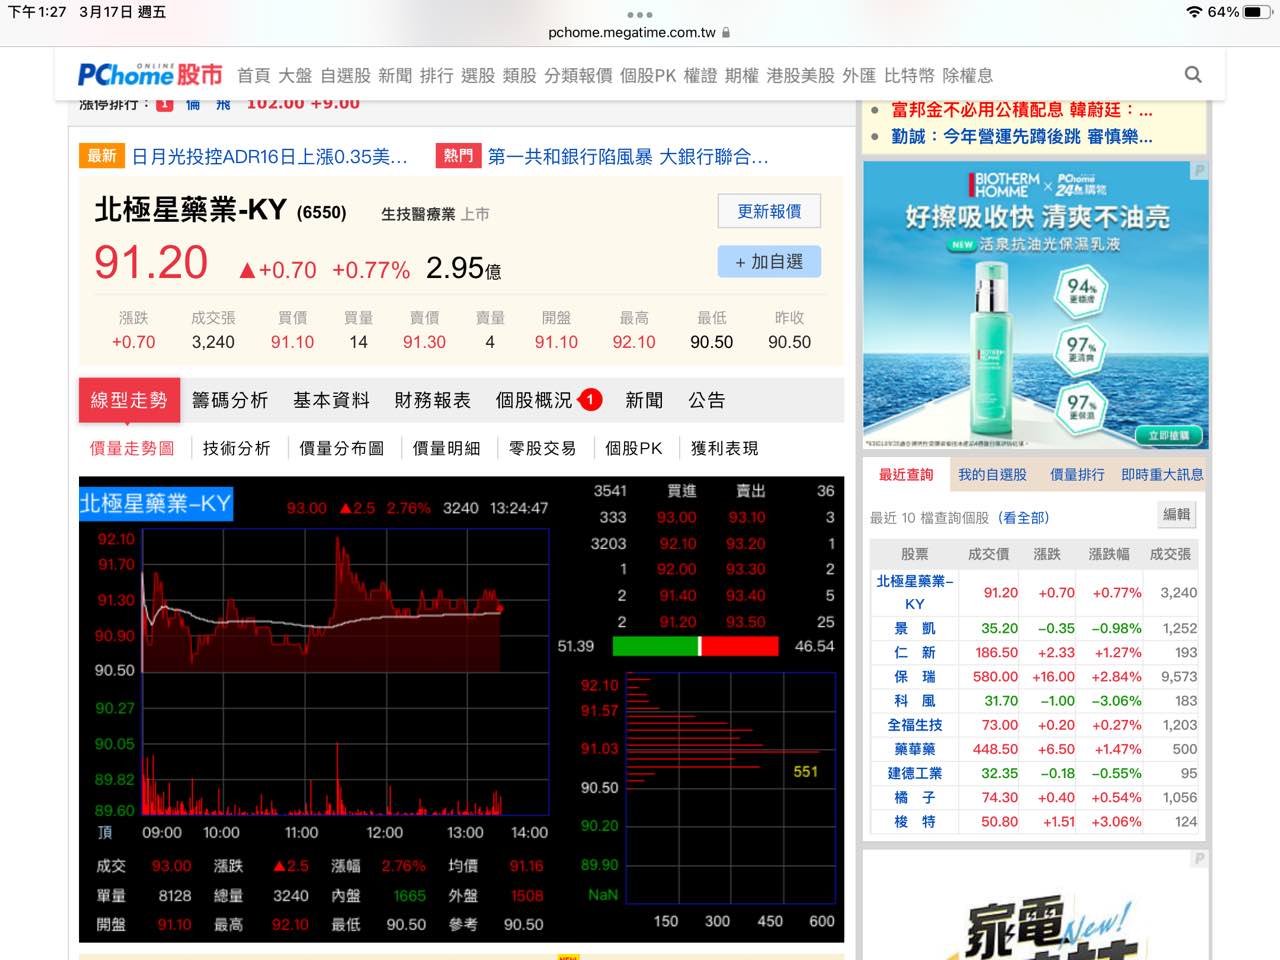
Task: Click the 最新 news label icon
Action: pos(101,156)
